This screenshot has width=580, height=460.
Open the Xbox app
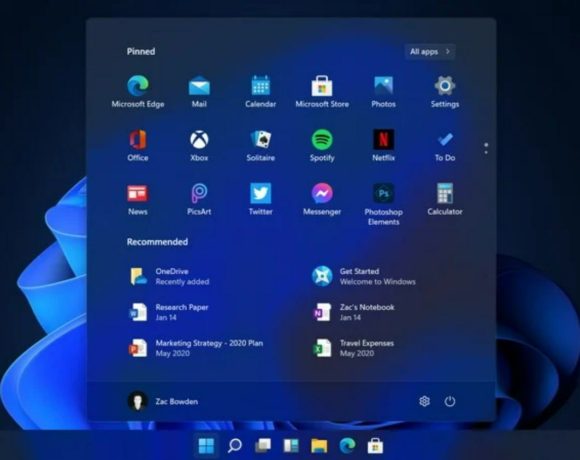199,145
